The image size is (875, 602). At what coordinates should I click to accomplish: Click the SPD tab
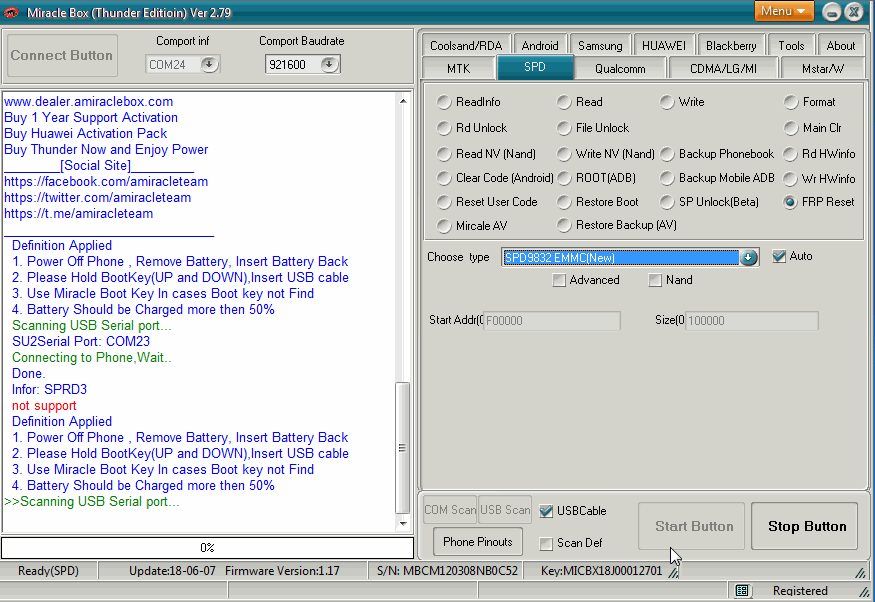(535, 67)
